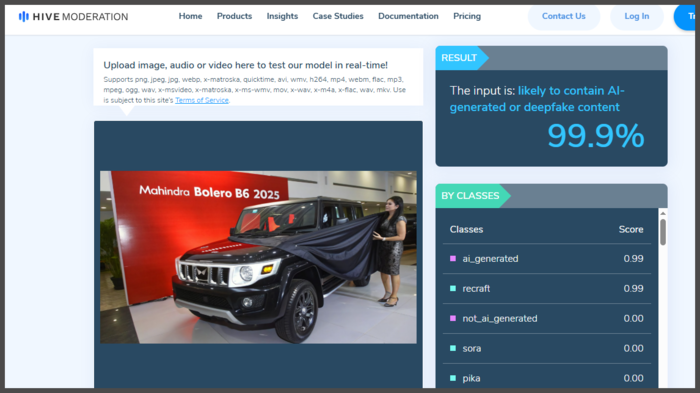Screen dimensions: 700x393
Task: Click the teal swatch beside pika
Action: pos(453,378)
